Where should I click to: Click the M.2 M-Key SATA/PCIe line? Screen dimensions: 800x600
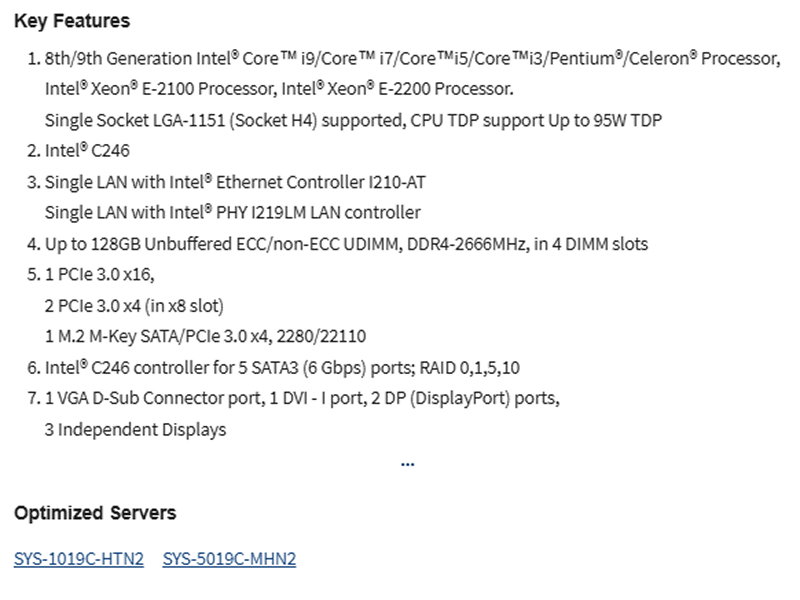198,336
